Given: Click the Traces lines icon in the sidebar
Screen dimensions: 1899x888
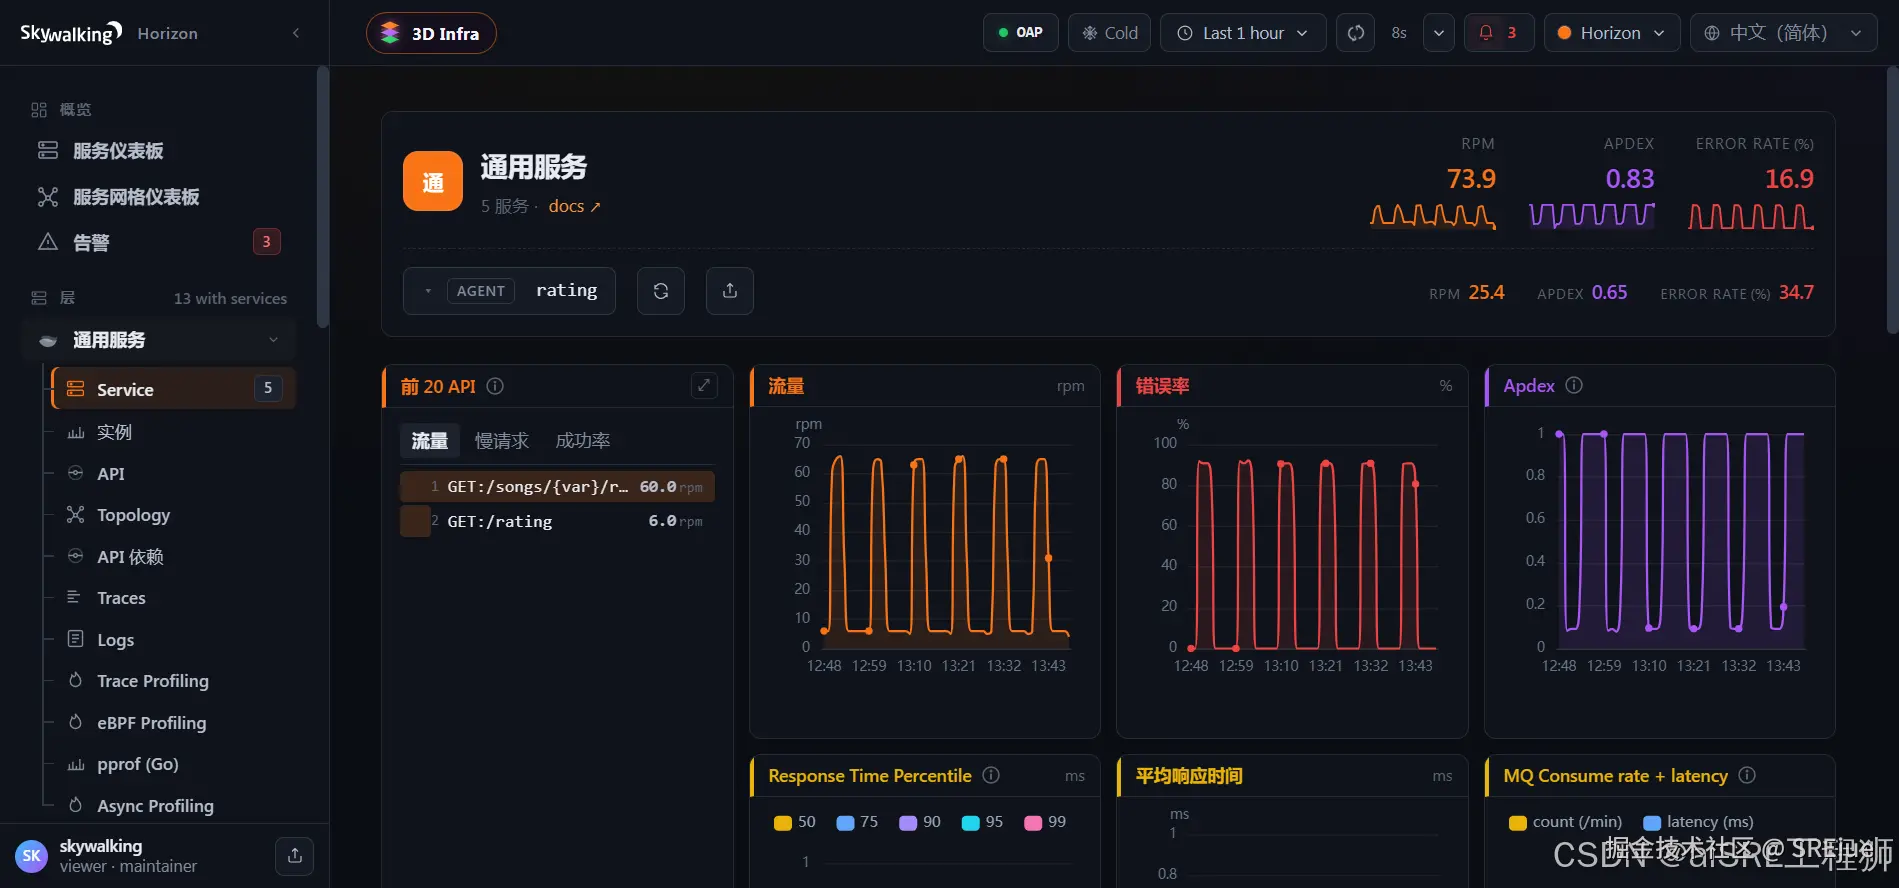Looking at the screenshot, I should point(74,597).
